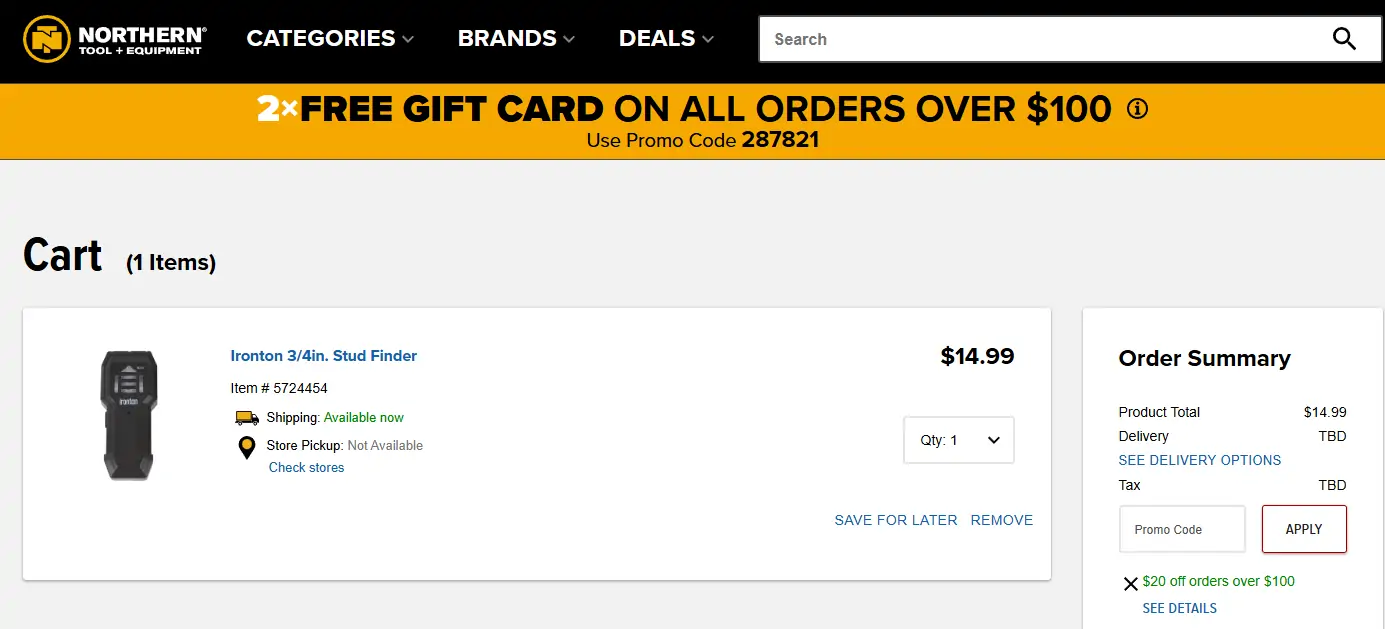Click See Delivery Options link
Image resolution: width=1385 pixels, height=629 pixels.
[x=1199, y=460]
